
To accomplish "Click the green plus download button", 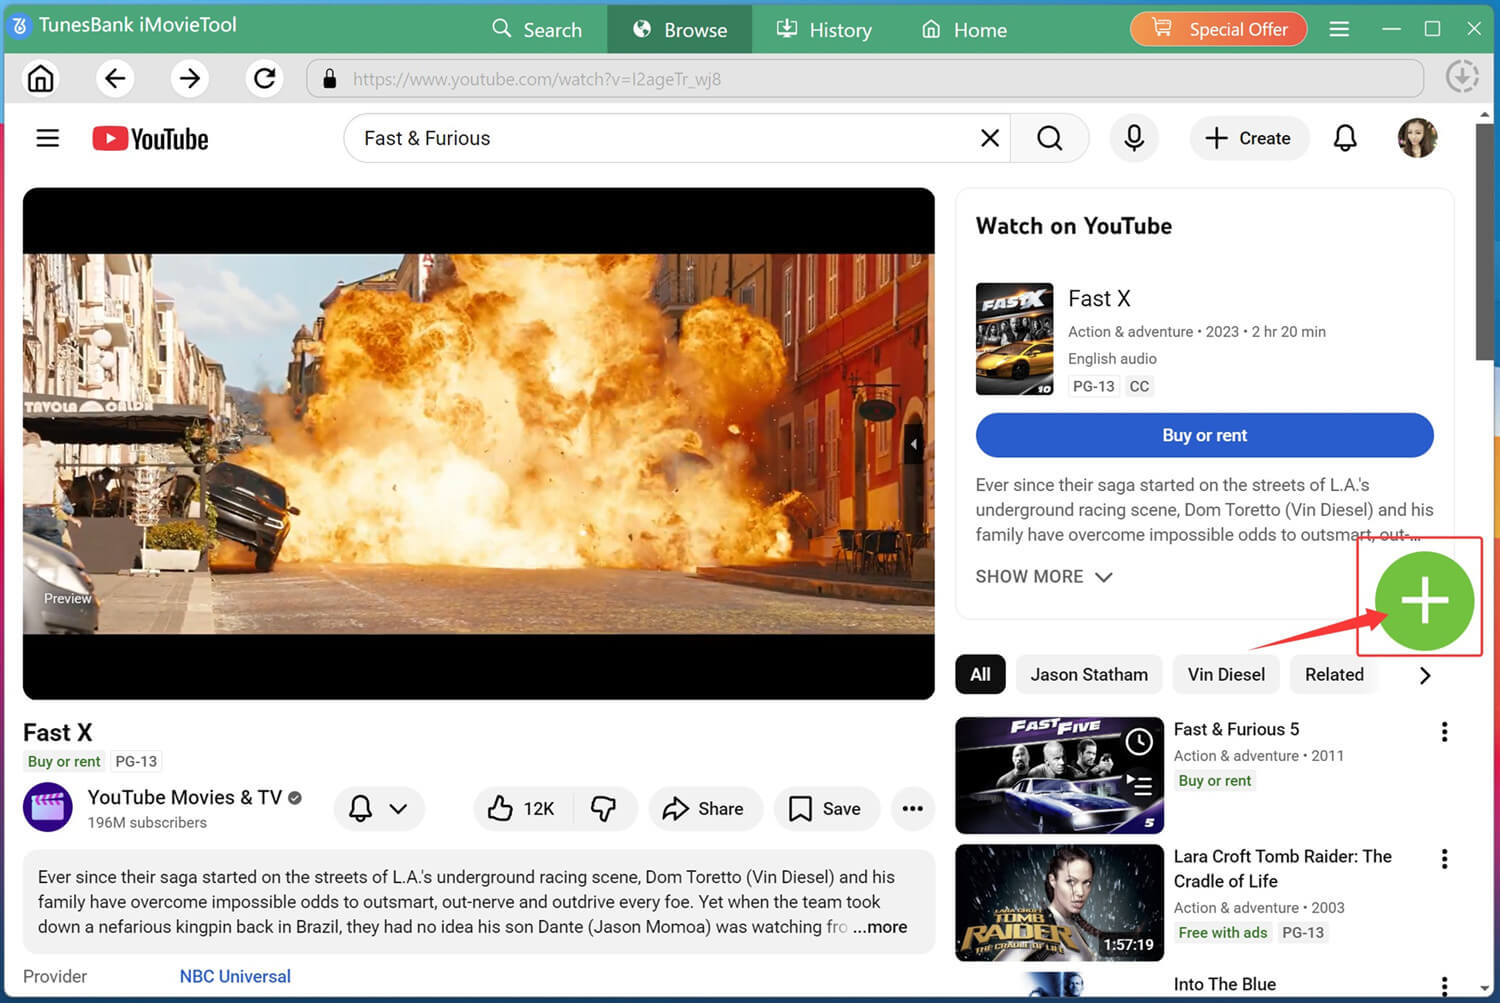I will click(x=1423, y=600).
